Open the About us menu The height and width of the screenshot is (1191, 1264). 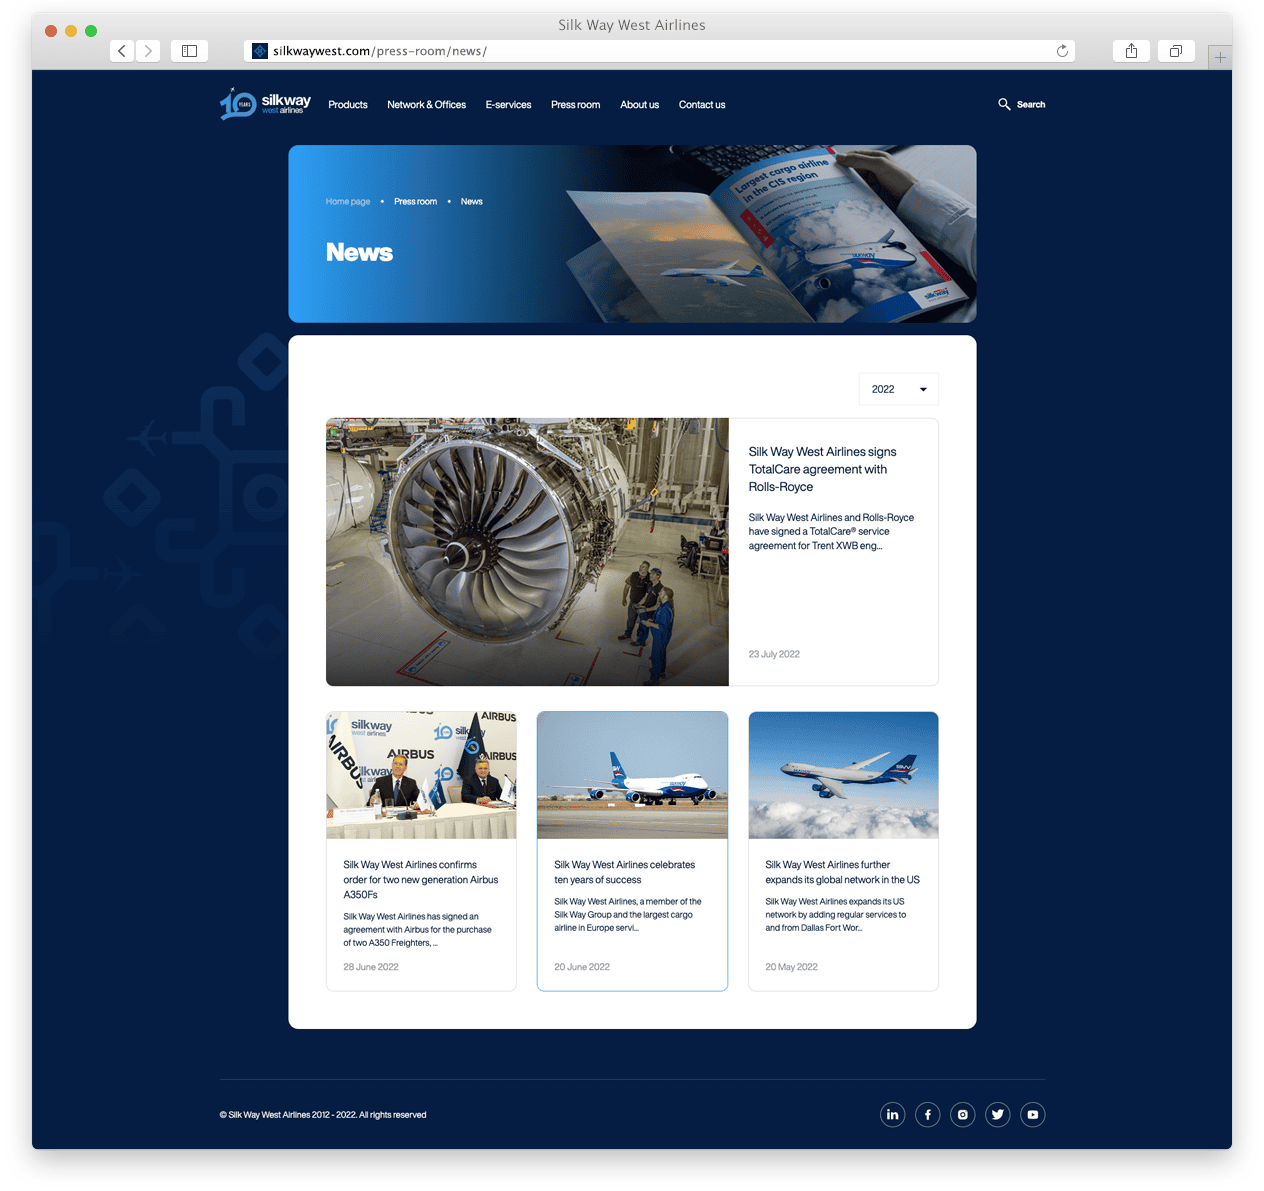coord(639,105)
